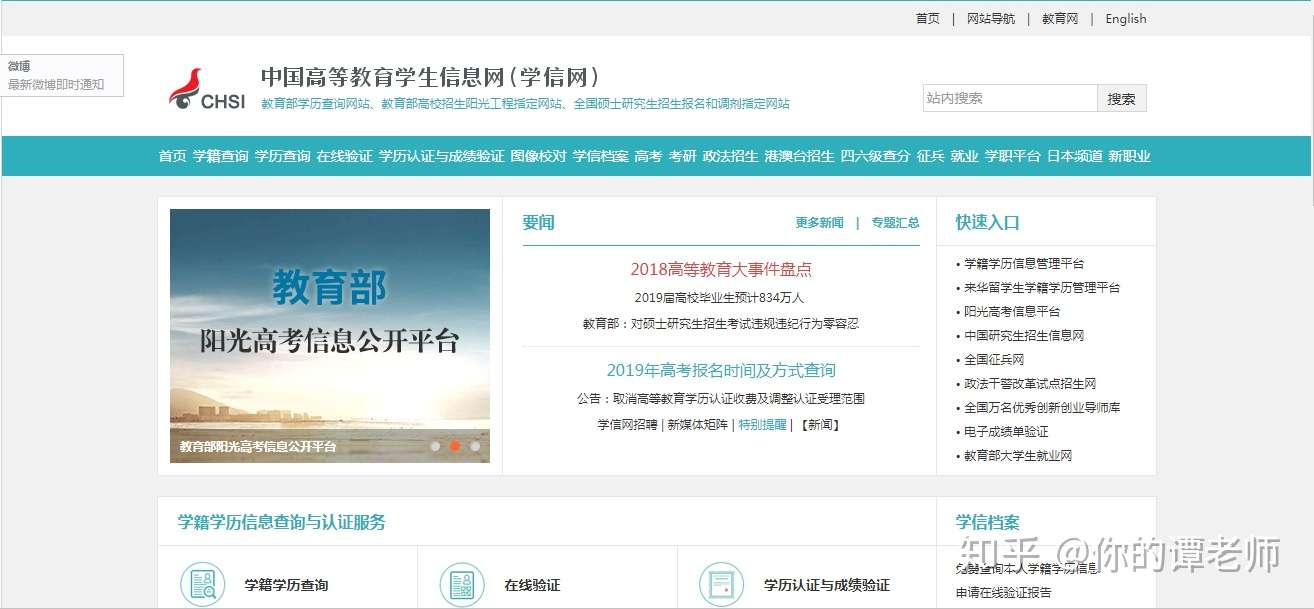Click the active orange carousel dot
The width and height of the screenshot is (1314, 609).
pos(453,444)
